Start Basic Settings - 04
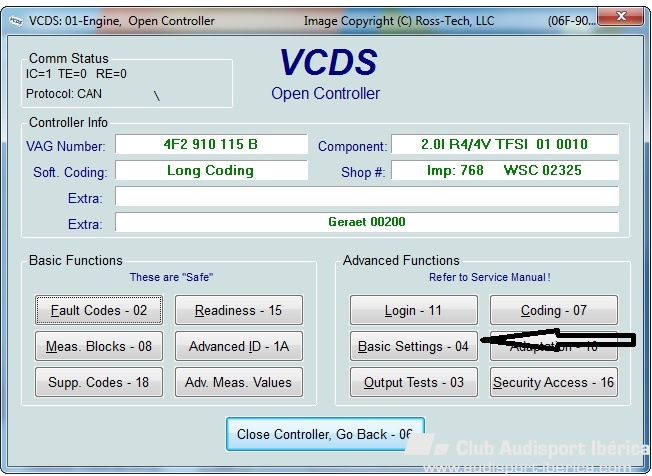This screenshot has height=476, width=652. coord(414,346)
